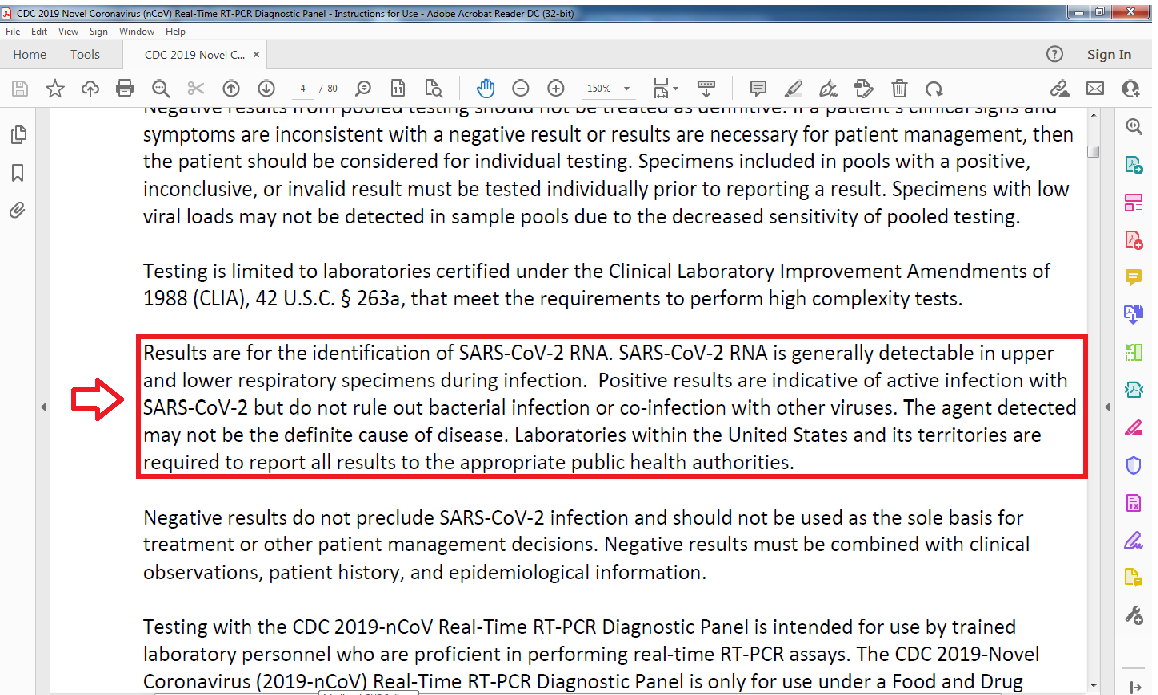Select the CDC 2019 Novel document tab
This screenshot has height=695, width=1158.
point(195,55)
